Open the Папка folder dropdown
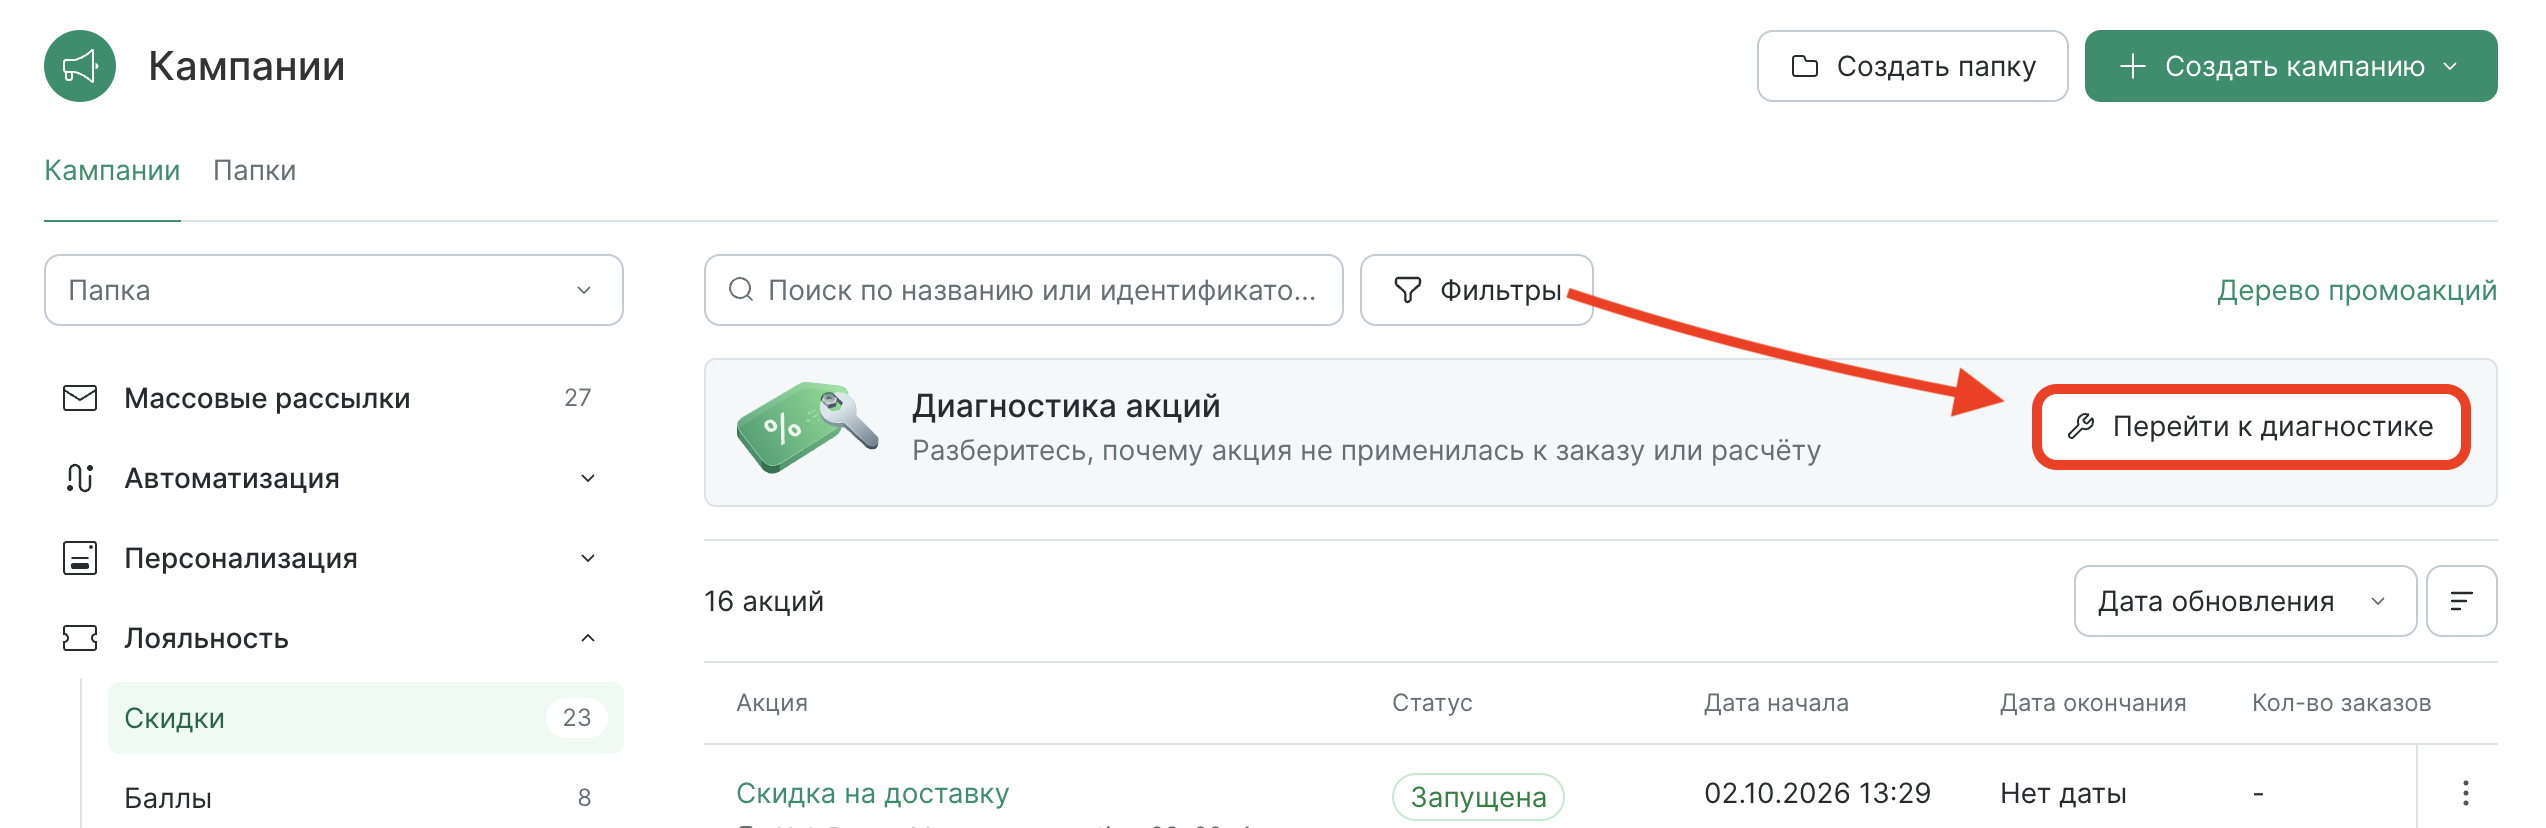This screenshot has height=828, width=2546. 334,290
